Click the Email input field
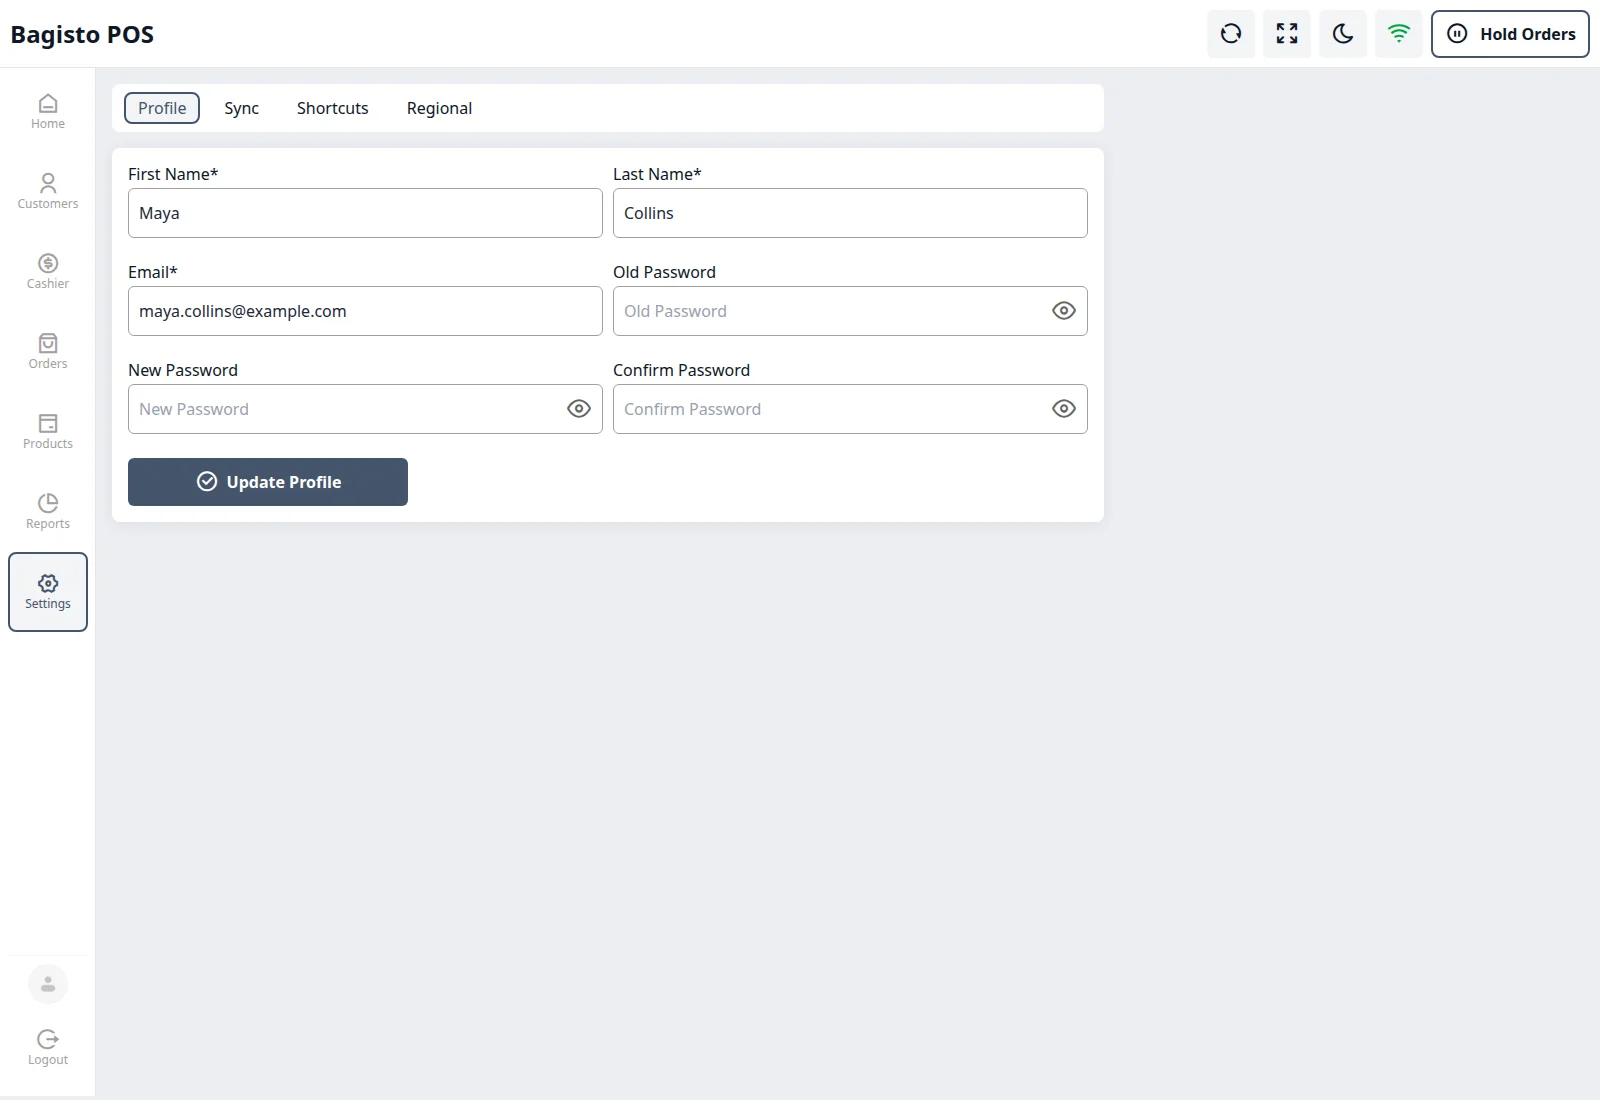 tap(365, 311)
